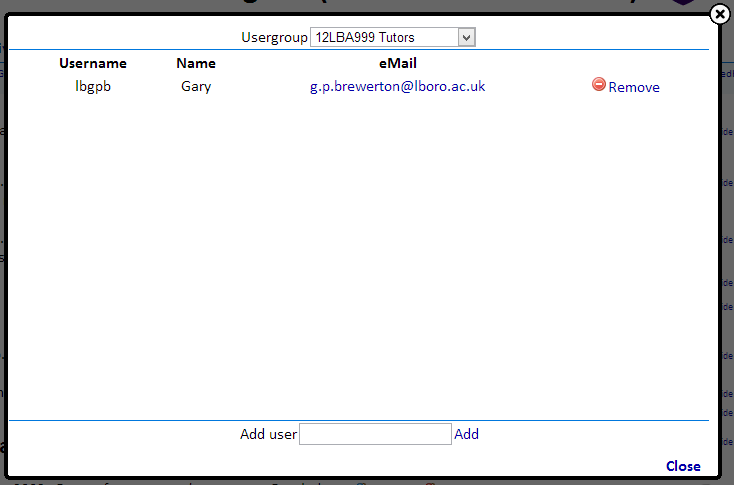Click the Usergroup label
734x485 pixels.
tap(273, 37)
